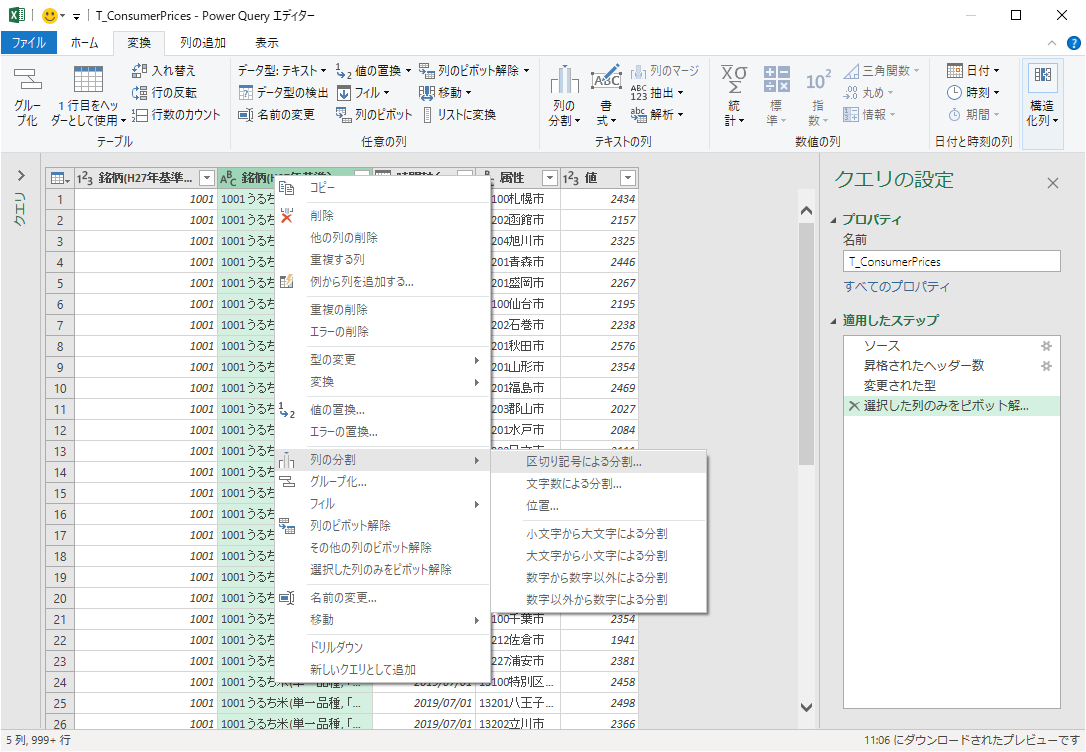
Task: Click the グループ化 ribbon icon
Action: (27, 82)
